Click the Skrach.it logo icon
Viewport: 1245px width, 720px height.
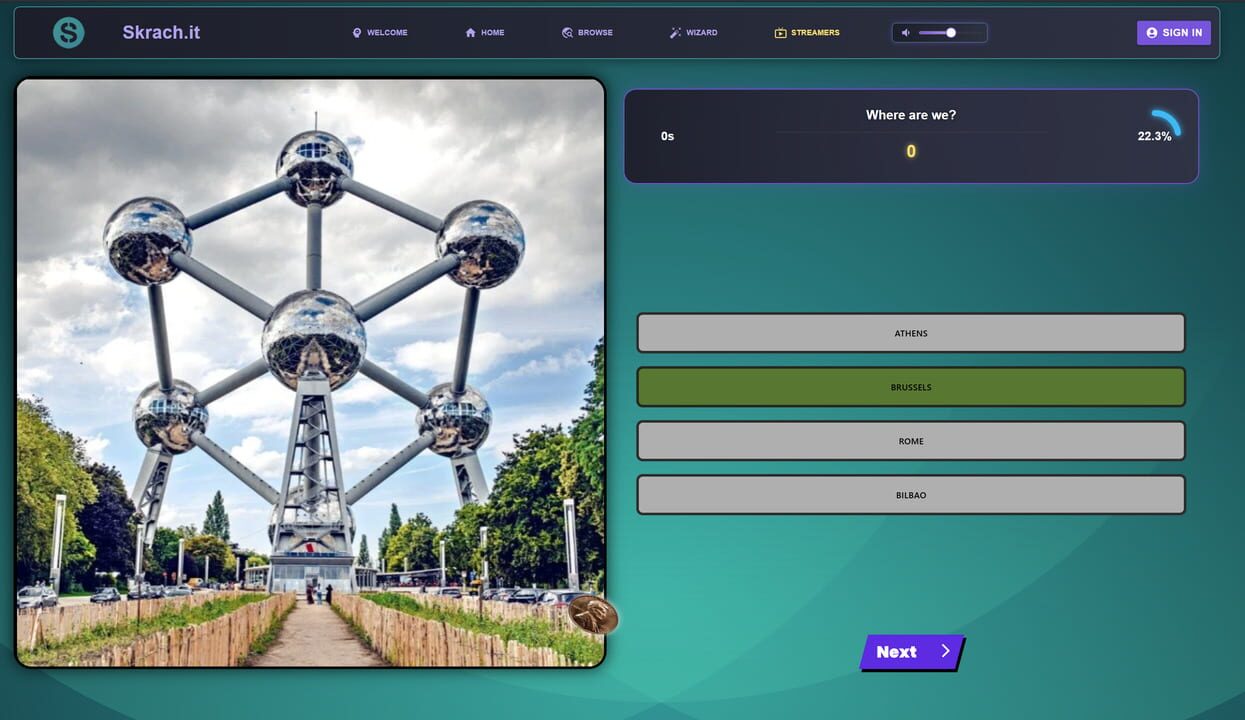coord(68,32)
